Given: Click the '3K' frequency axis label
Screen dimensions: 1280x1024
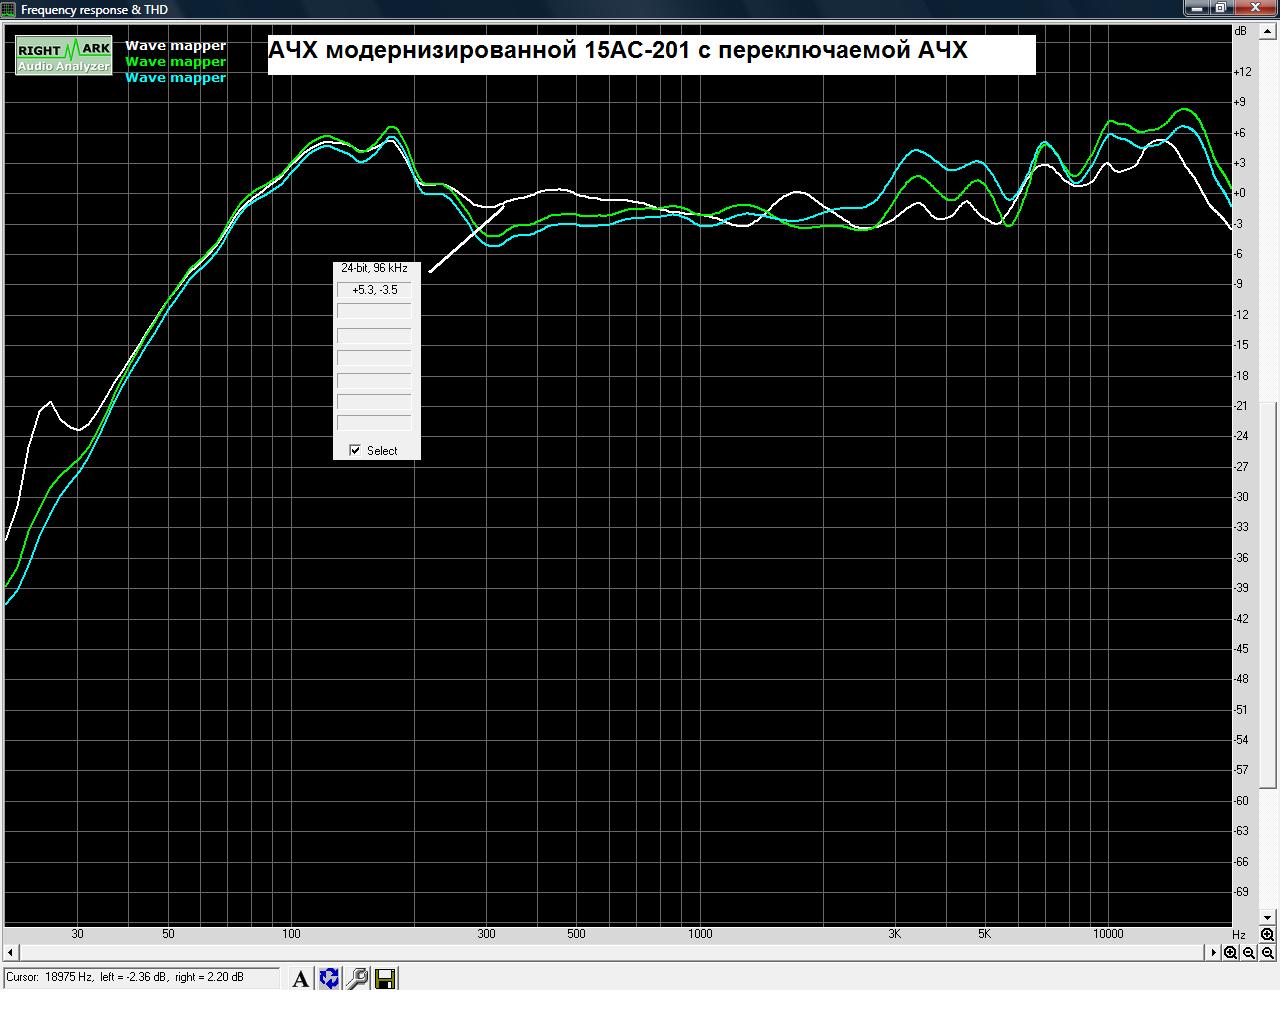Looking at the screenshot, I should pos(894,934).
